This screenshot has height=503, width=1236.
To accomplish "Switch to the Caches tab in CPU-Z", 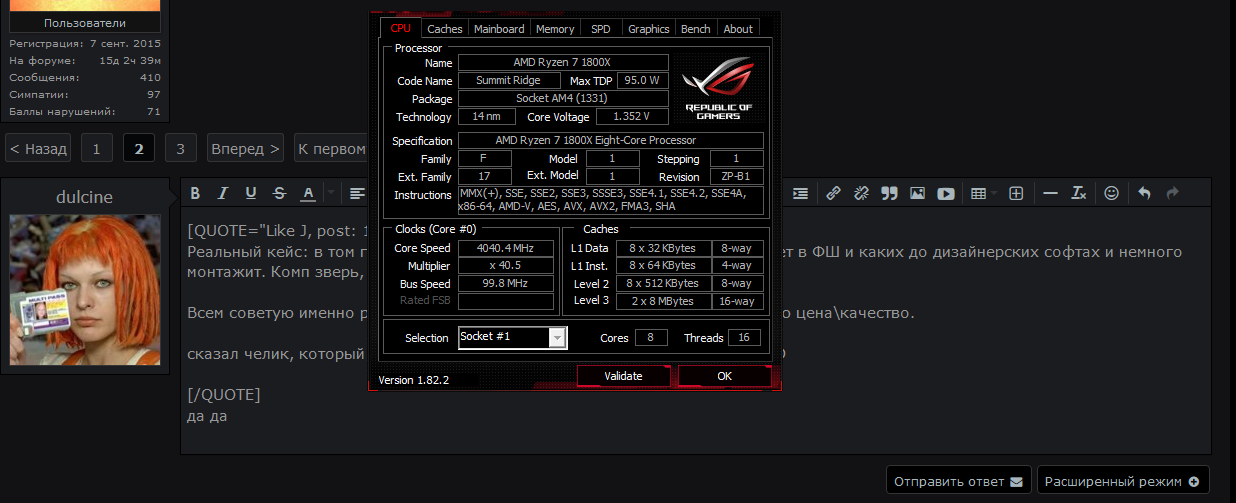I will [445, 29].
